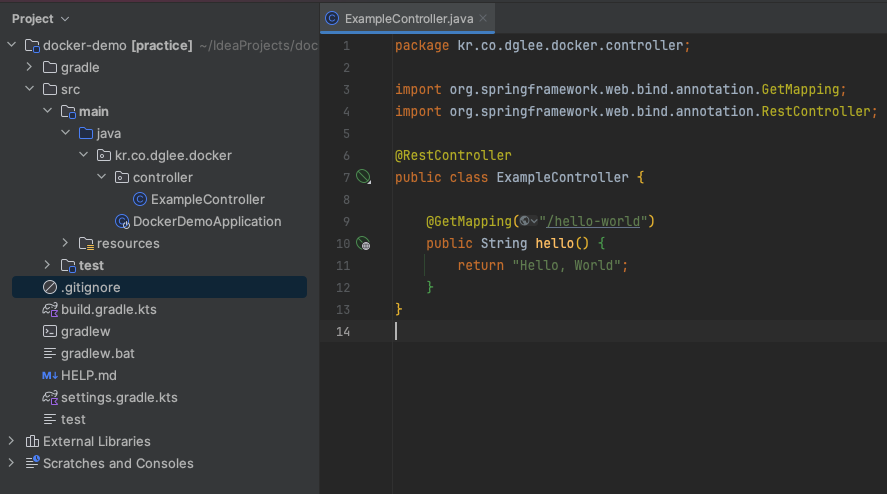
Task: Click the GetMapping import on line 3
Action: tap(800, 89)
